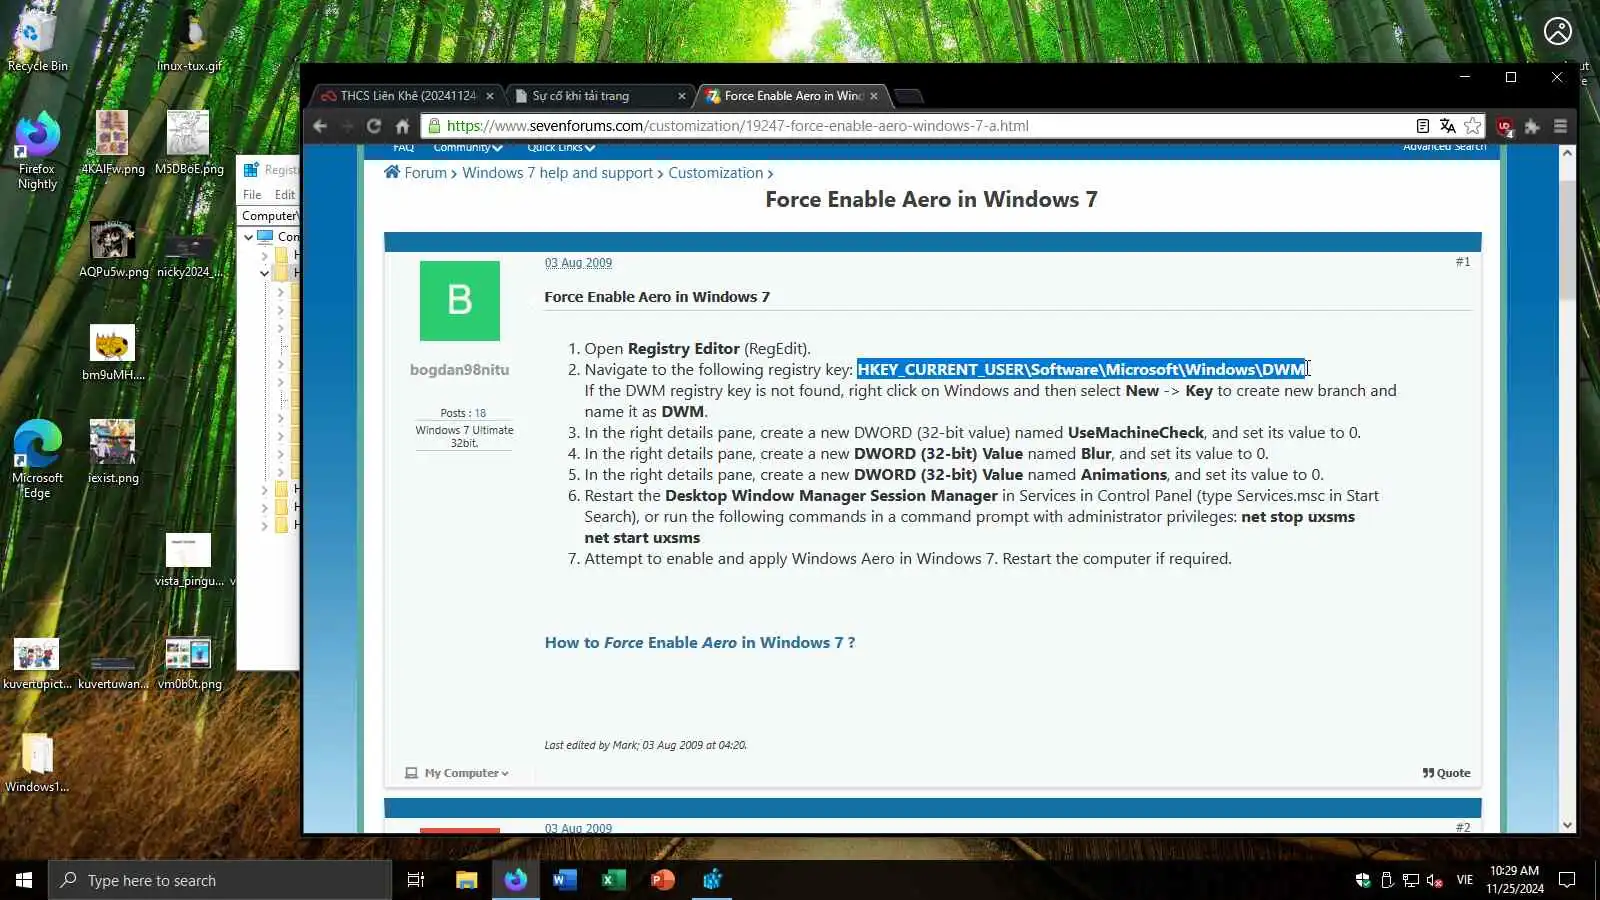Switch to Registry Editor on the taskbar

click(712, 880)
